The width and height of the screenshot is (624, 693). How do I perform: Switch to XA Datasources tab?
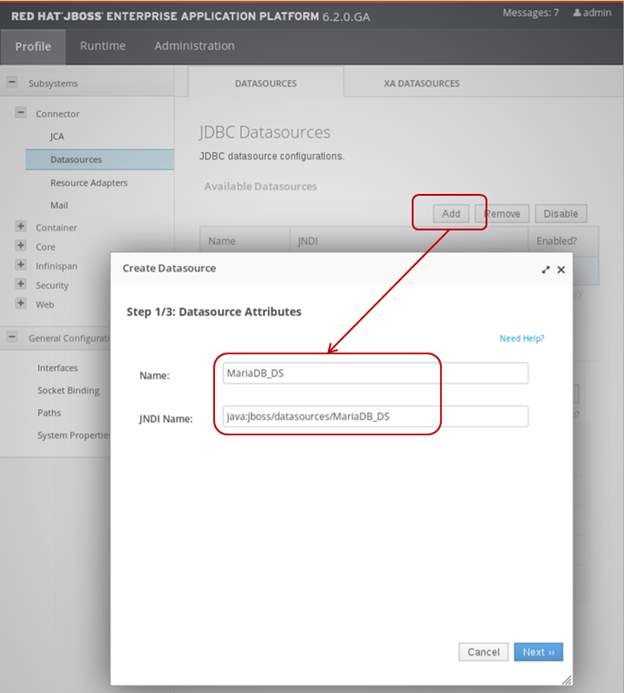421,83
